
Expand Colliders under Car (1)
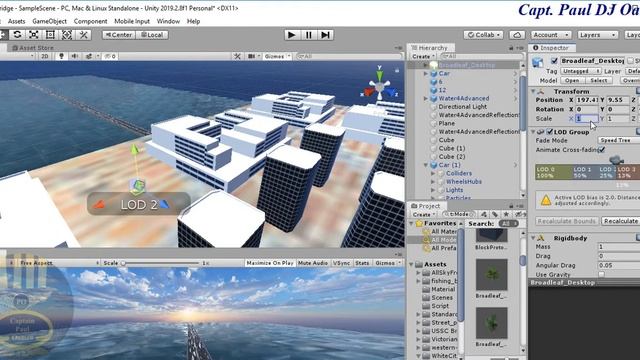tap(433, 173)
